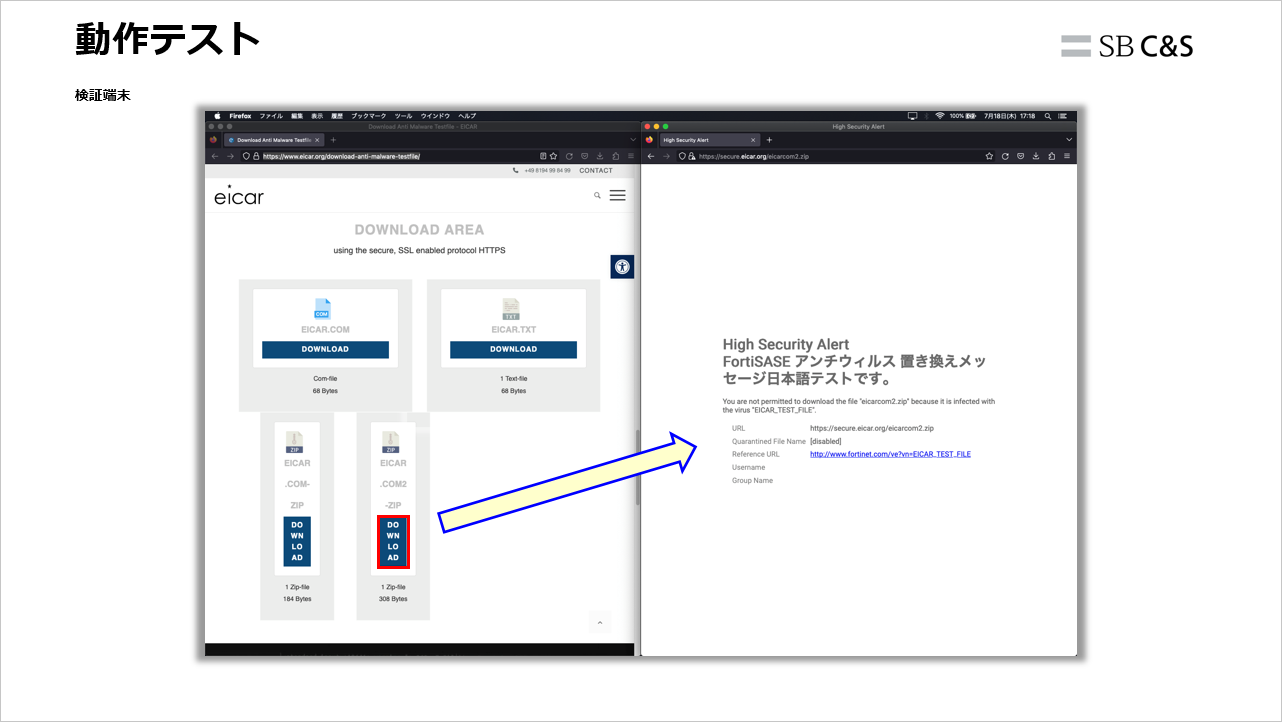Click tracking protection shield in EICAR window

click(x=246, y=156)
